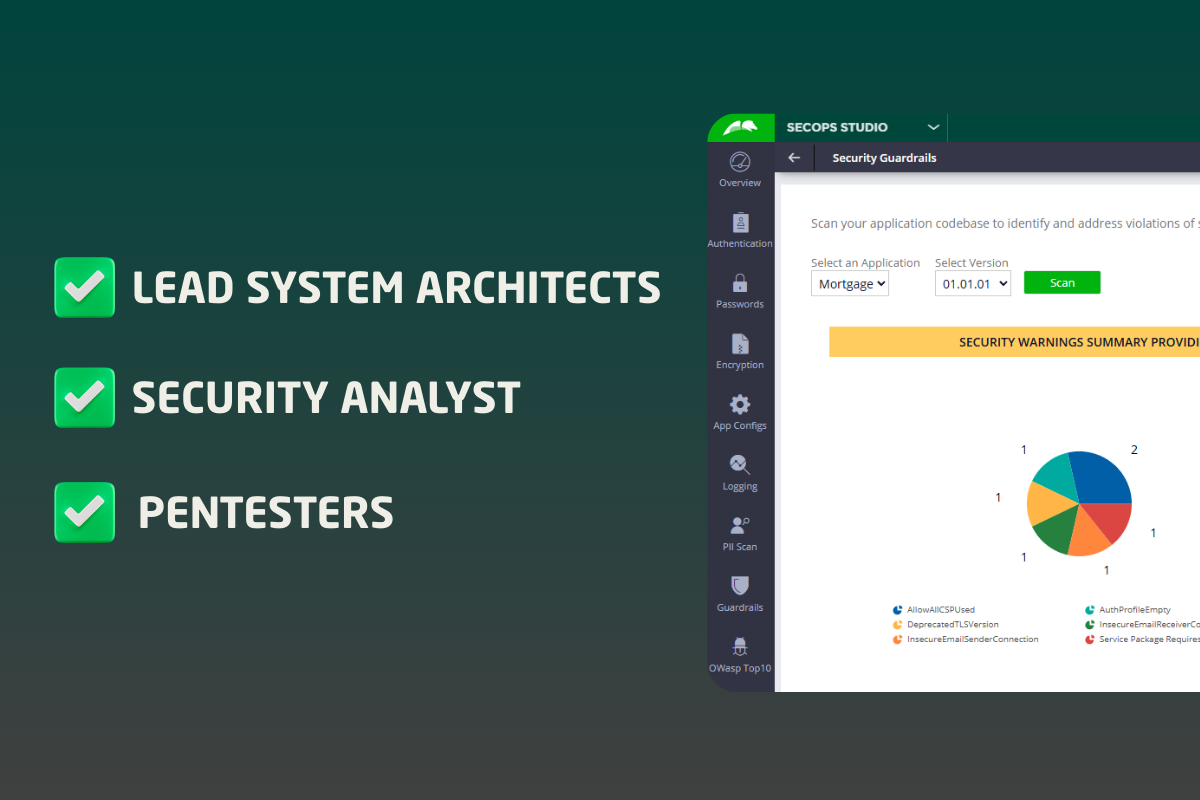Click the Security Analyst text
The height and width of the screenshot is (800, 1200).
click(326, 398)
